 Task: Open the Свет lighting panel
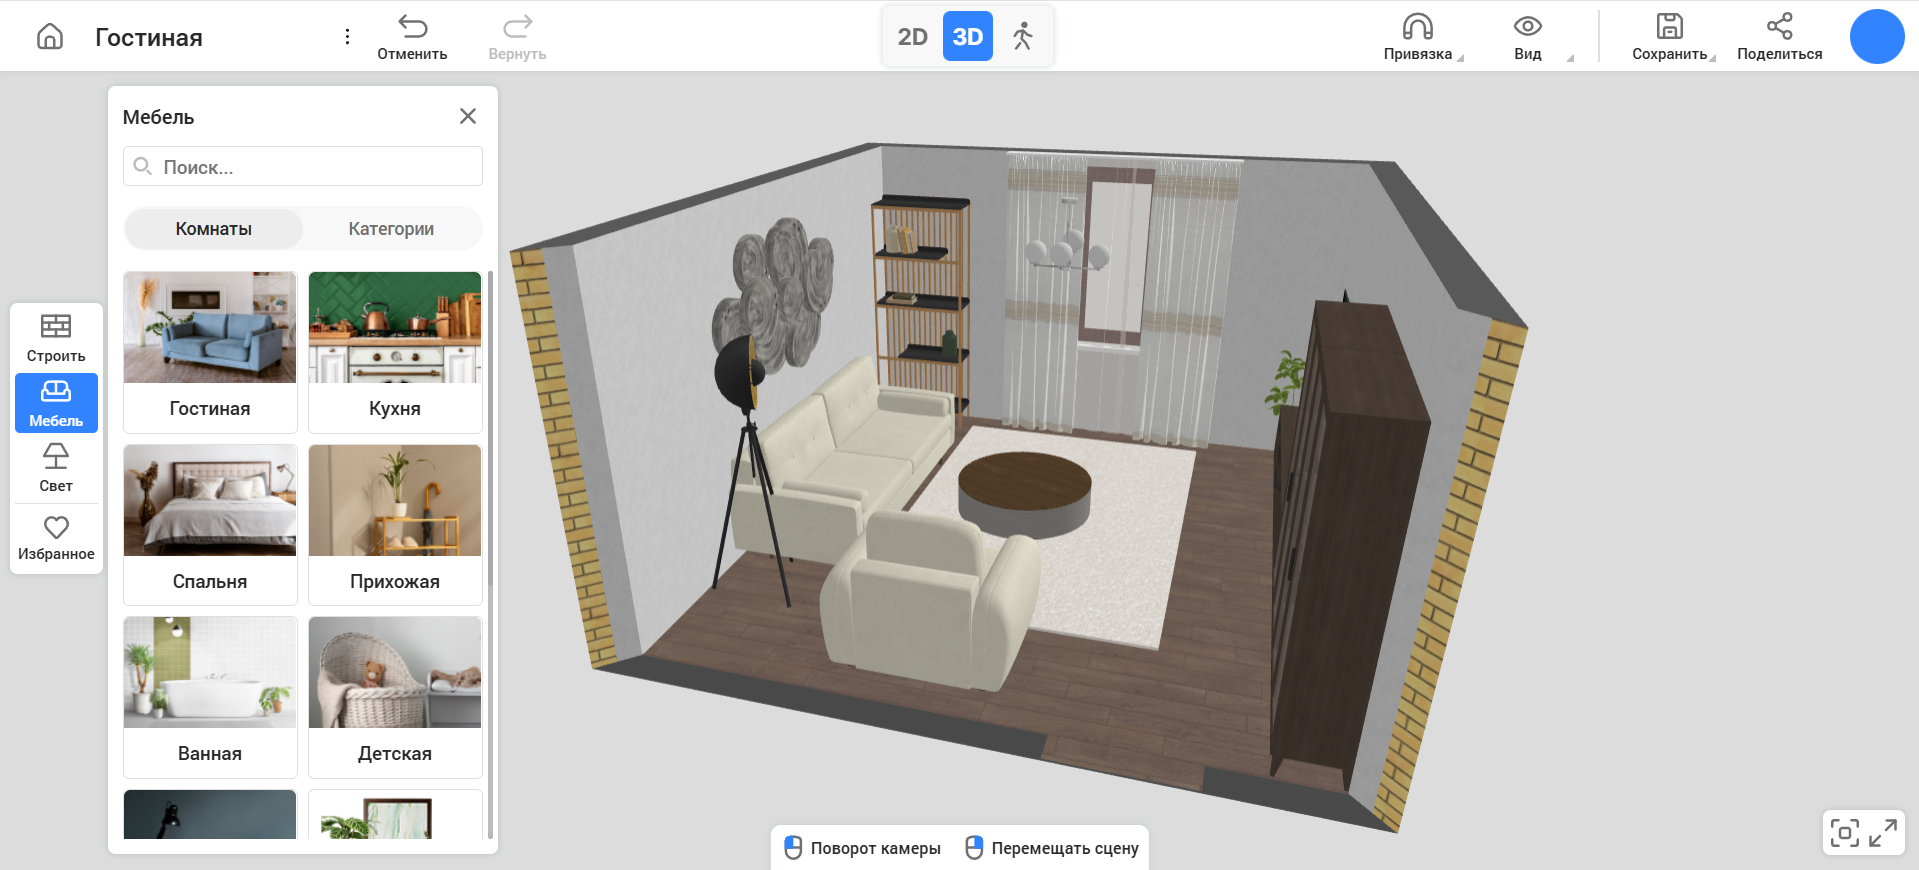coord(56,468)
